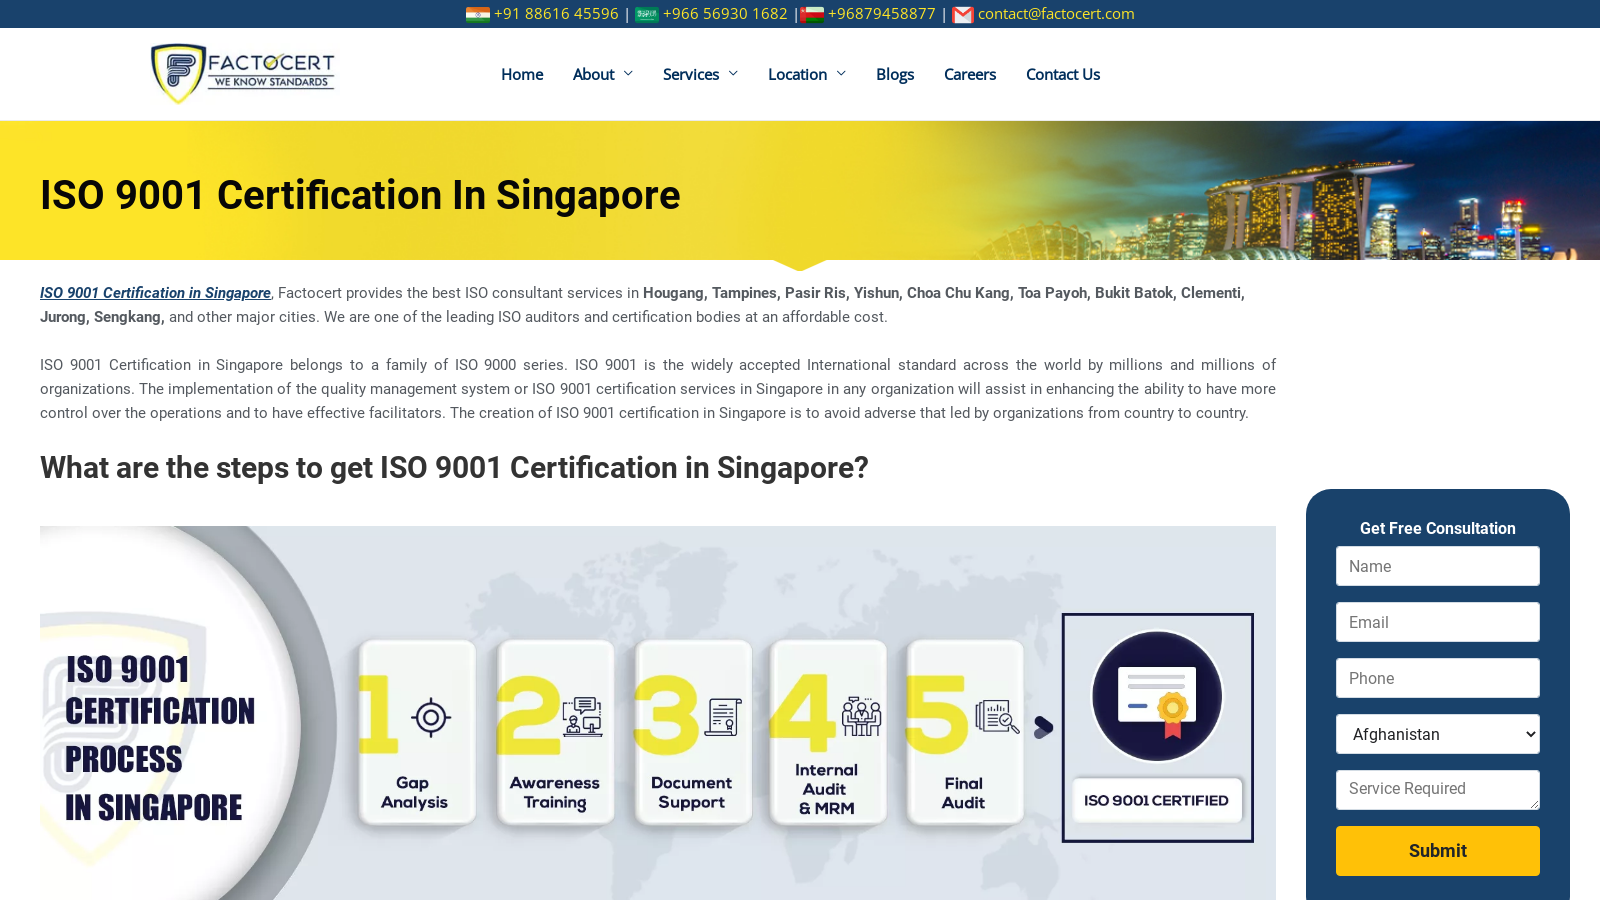Click the Get Free Consultation title
The height and width of the screenshot is (900, 1600).
1438,528
